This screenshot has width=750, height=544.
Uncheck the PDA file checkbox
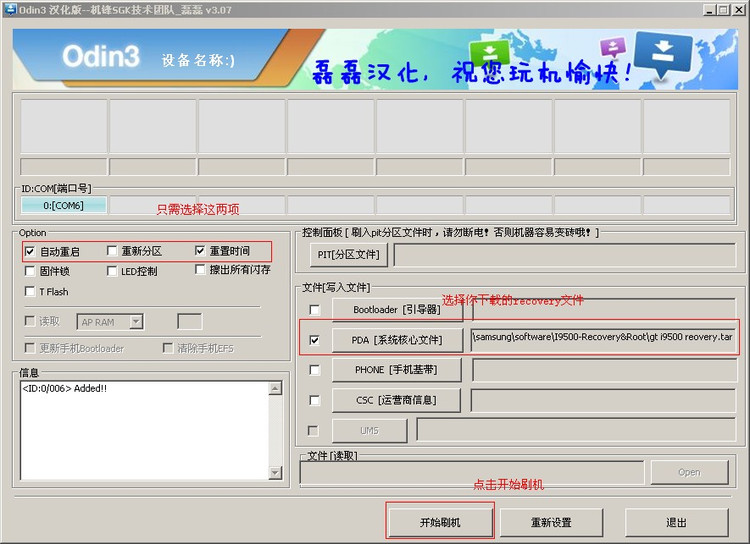click(x=314, y=340)
